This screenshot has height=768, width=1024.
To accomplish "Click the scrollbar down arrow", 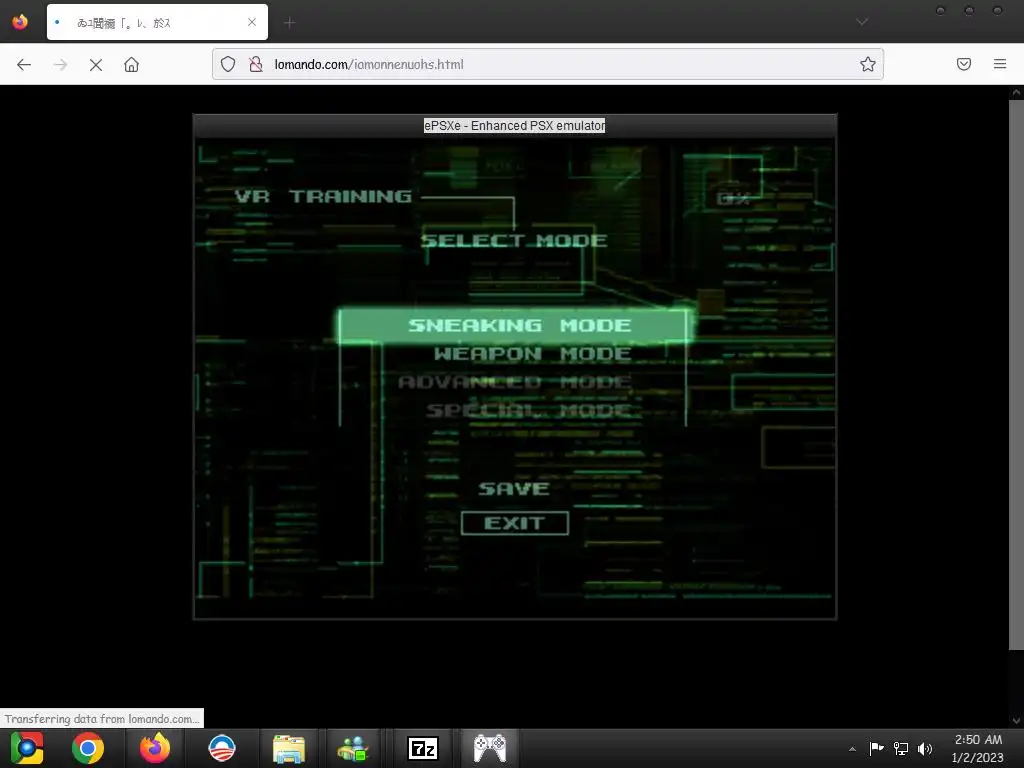I will coord(1016,720).
